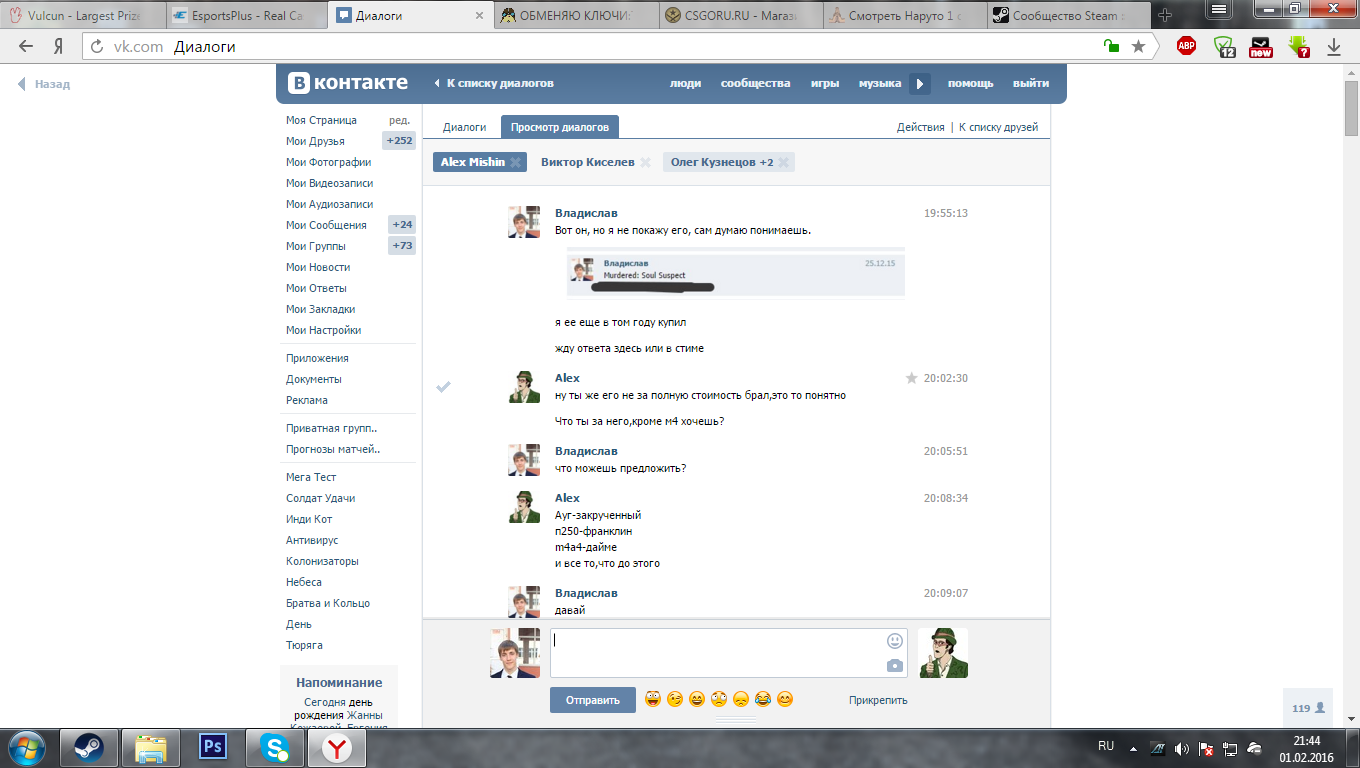Viewport: 1360px width, 768px height.
Task: Insert the crying-with-laughter emoji
Action: pyautogui.click(x=763, y=700)
